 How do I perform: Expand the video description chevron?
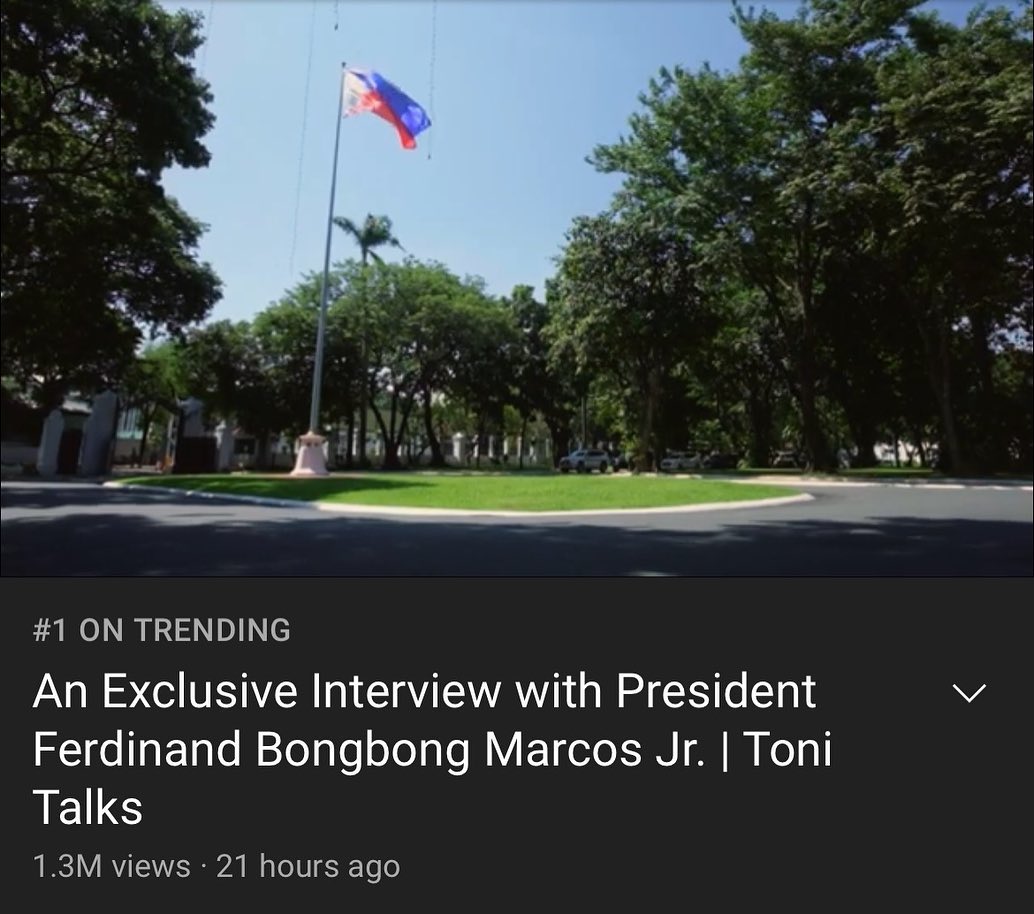click(969, 693)
